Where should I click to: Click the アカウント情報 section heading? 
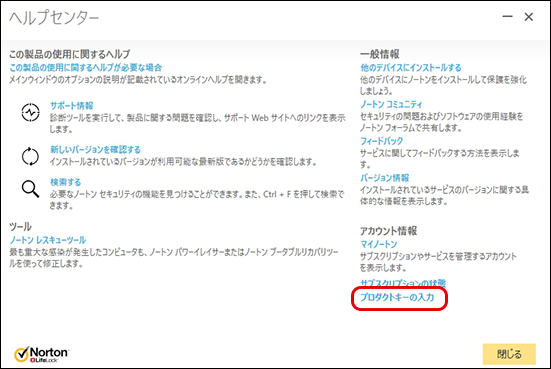[x=388, y=231]
